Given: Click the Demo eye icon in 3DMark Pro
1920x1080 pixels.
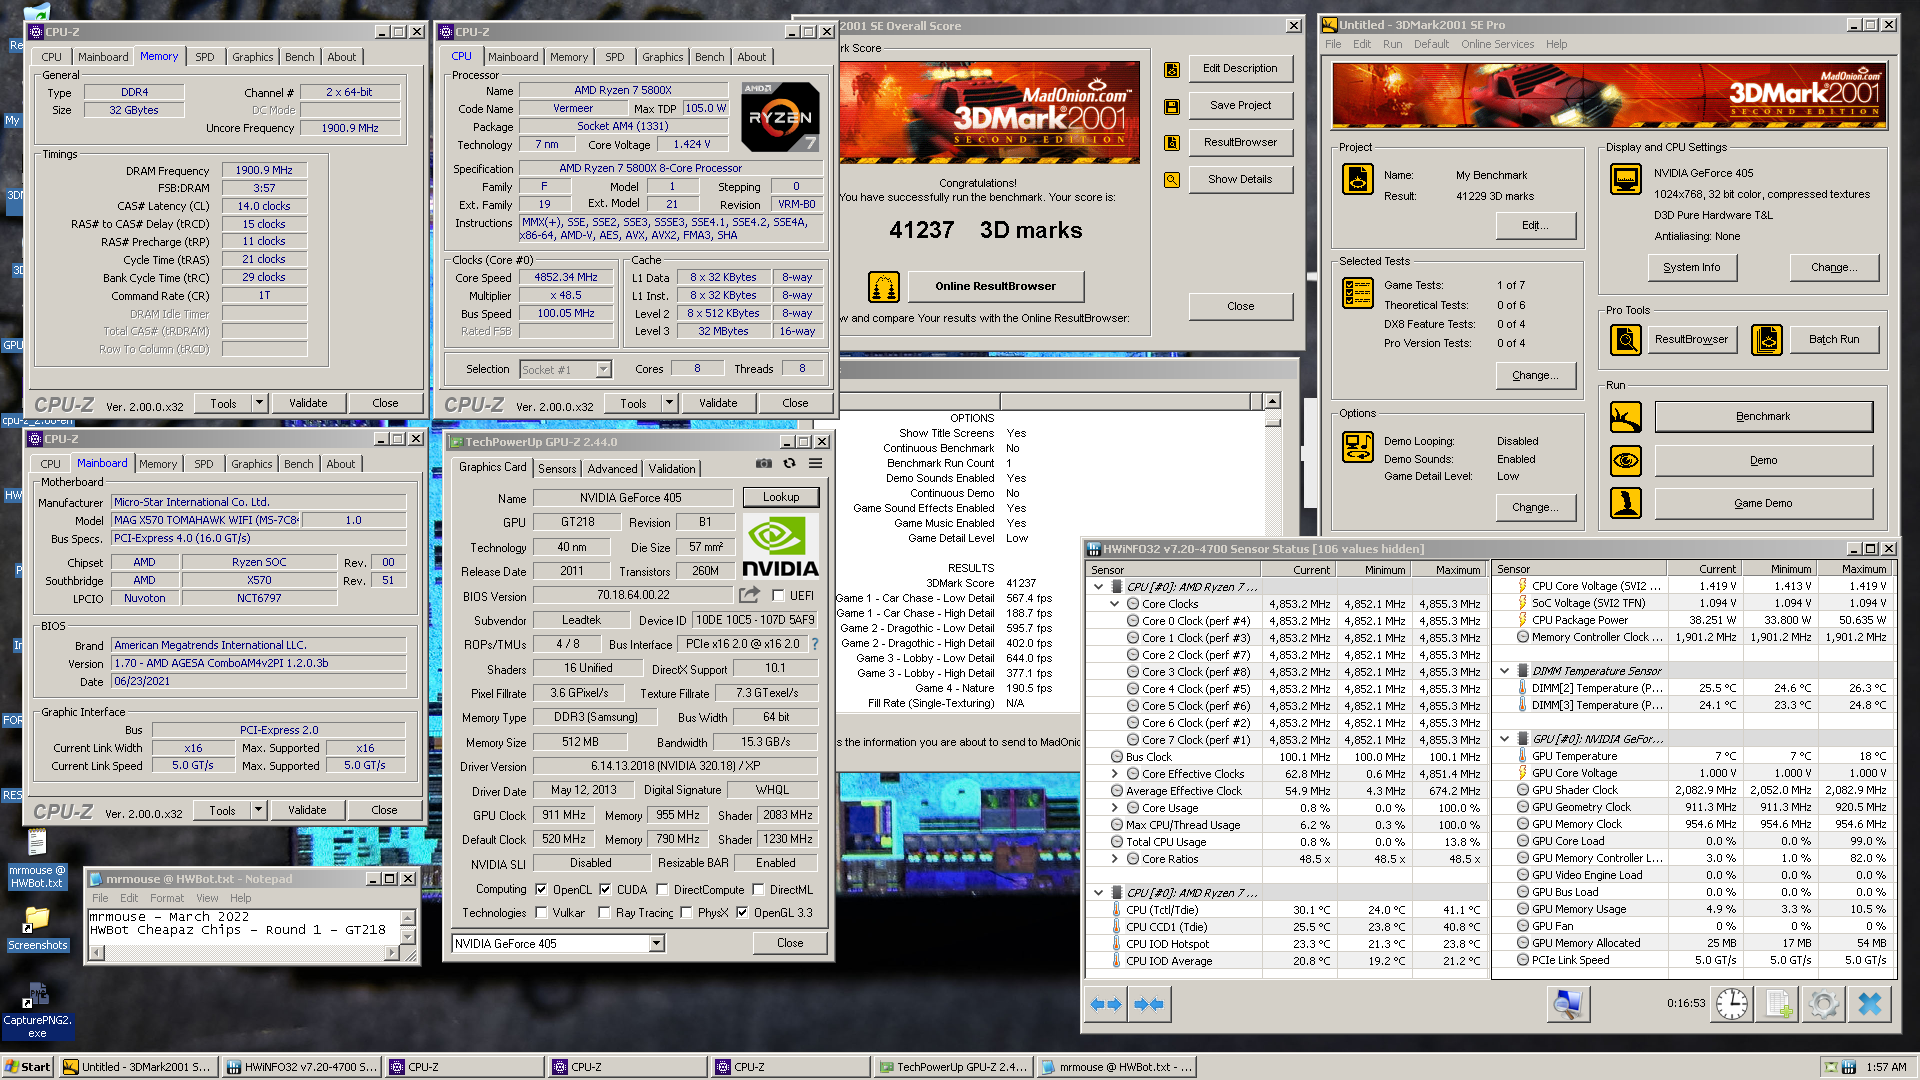Looking at the screenshot, I should click(x=1626, y=461).
